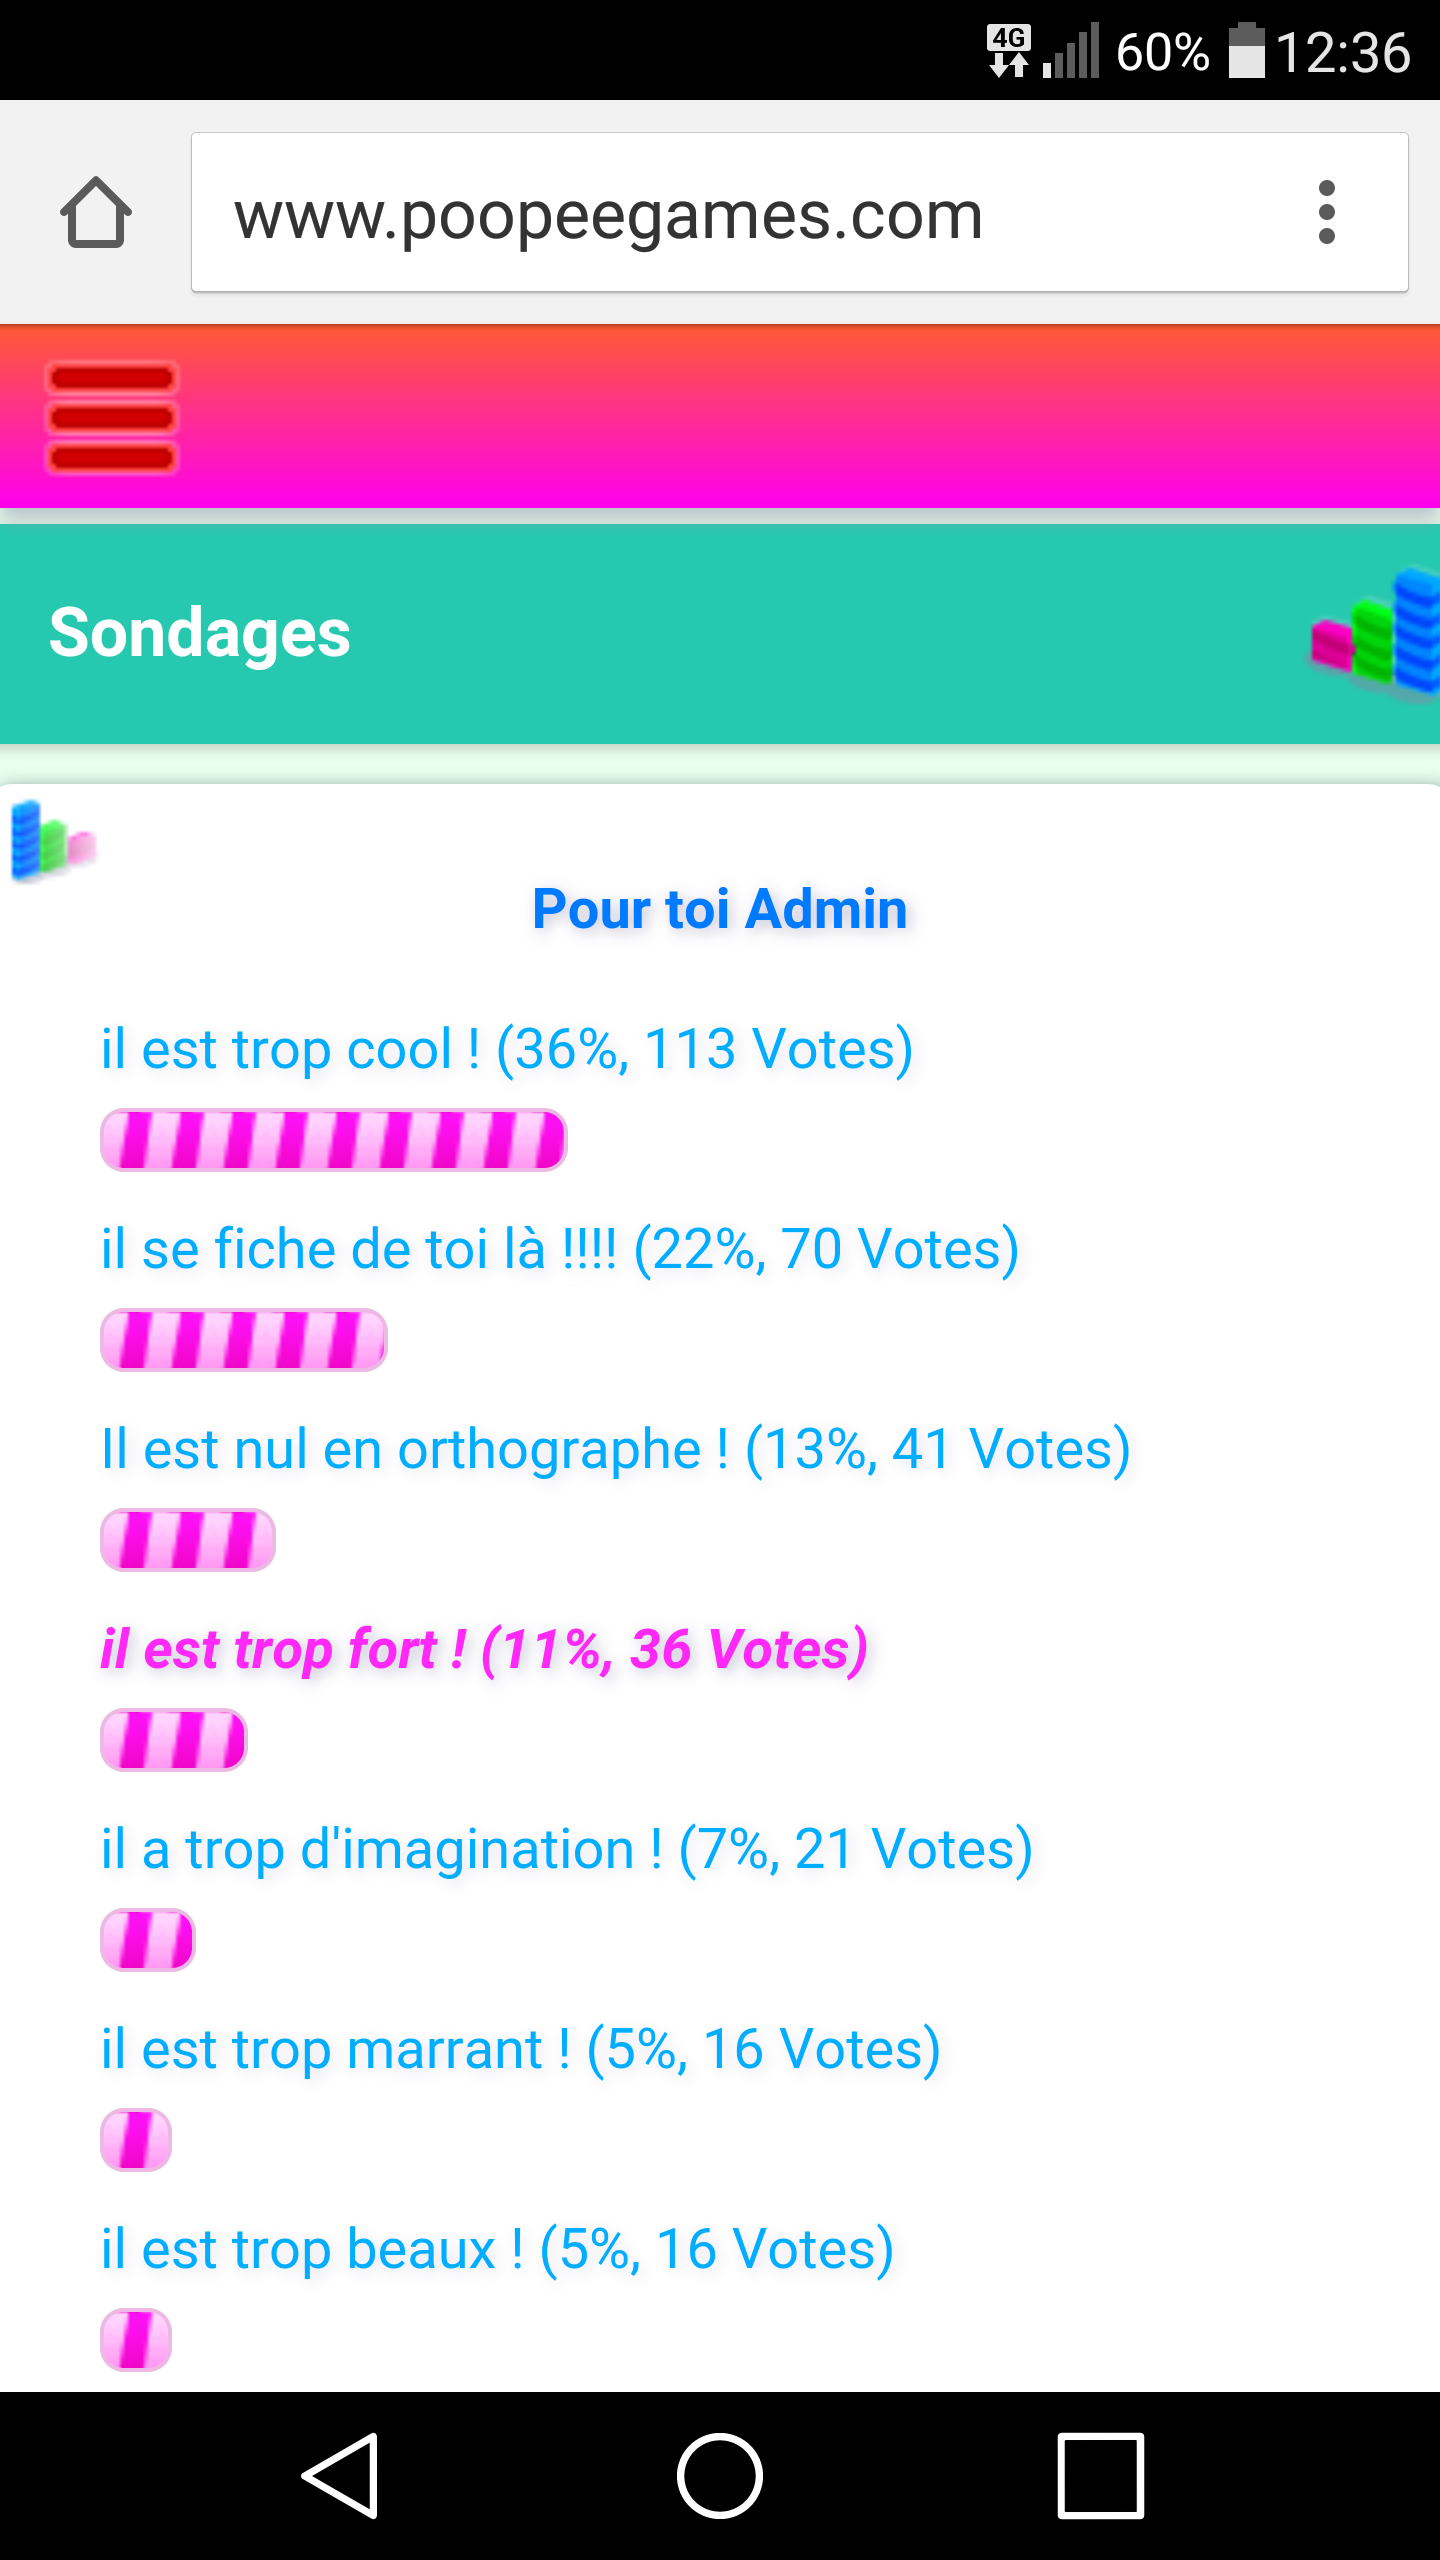Viewport: 1440px width, 2560px height.
Task: Open the 'Pour toi Admin' poll title
Action: coord(720,909)
